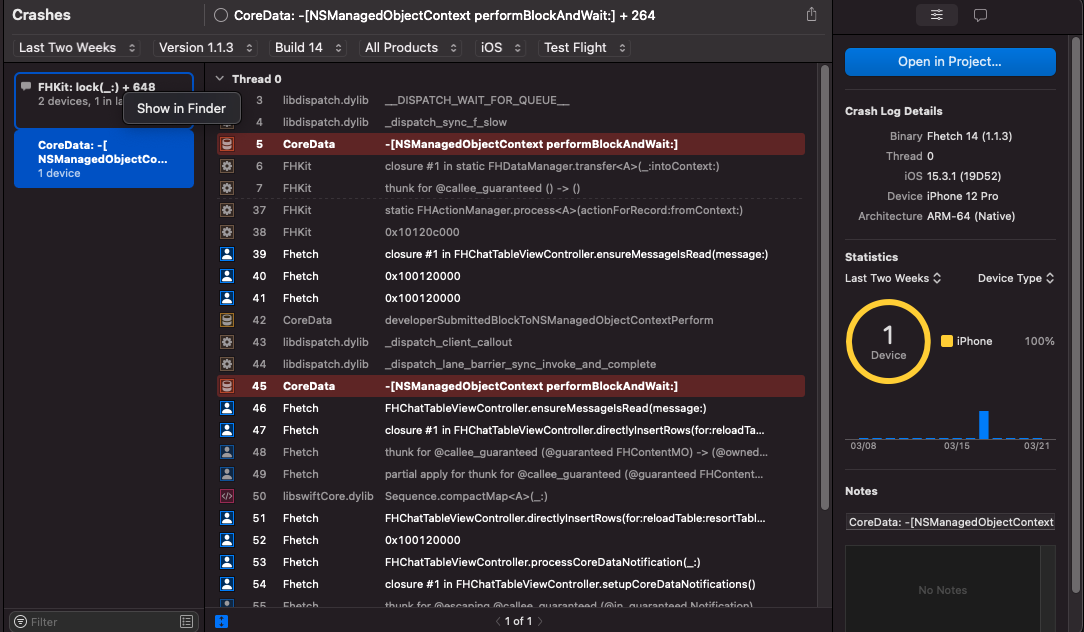Open the Build 14 filter dropdown

[309, 47]
